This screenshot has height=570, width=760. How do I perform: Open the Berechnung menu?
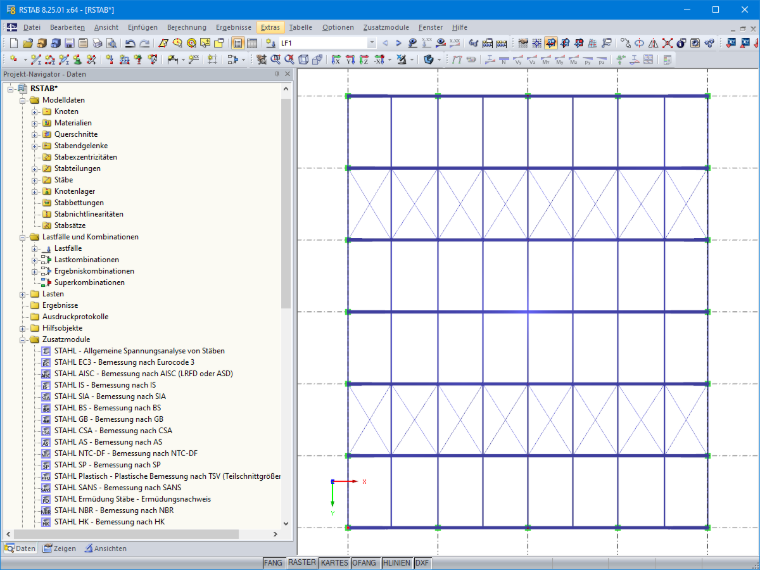pos(187,28)
